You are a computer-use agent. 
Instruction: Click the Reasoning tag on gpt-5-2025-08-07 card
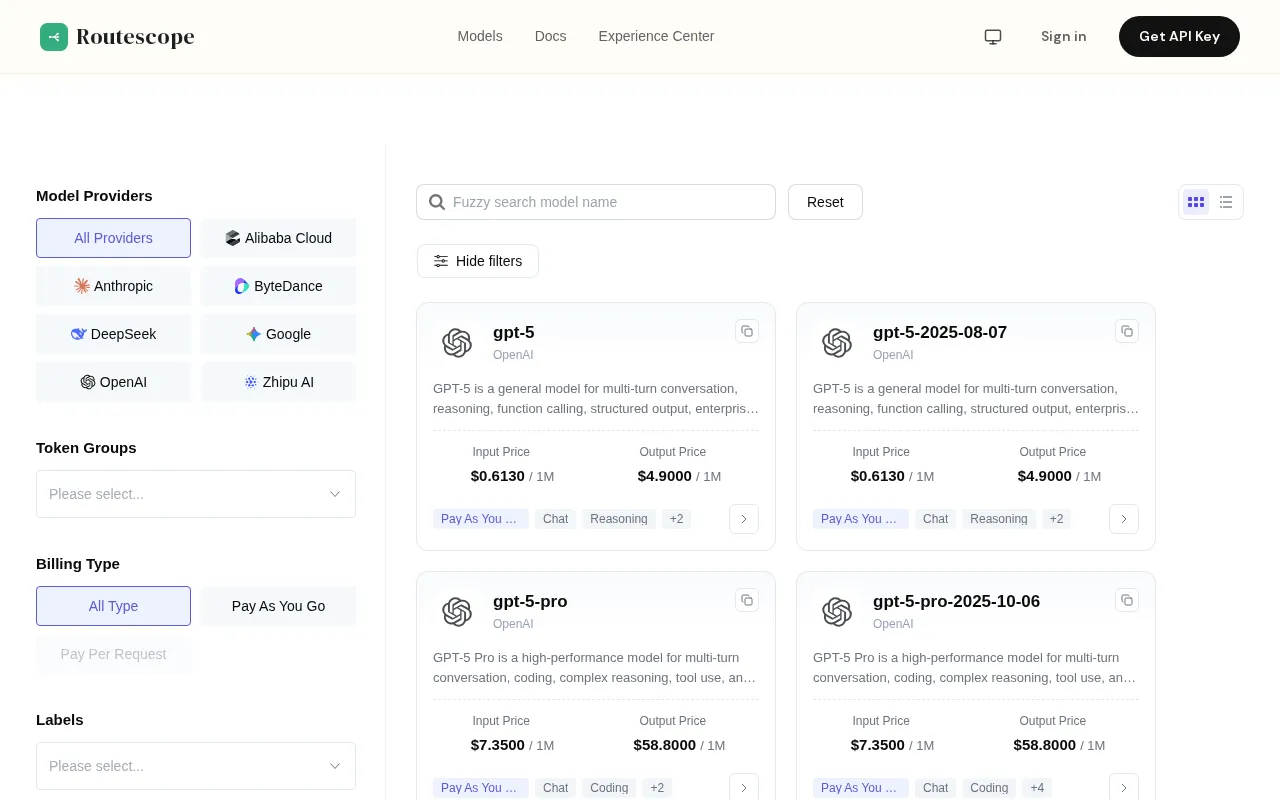pyautogui.click(x=999, y=519)
